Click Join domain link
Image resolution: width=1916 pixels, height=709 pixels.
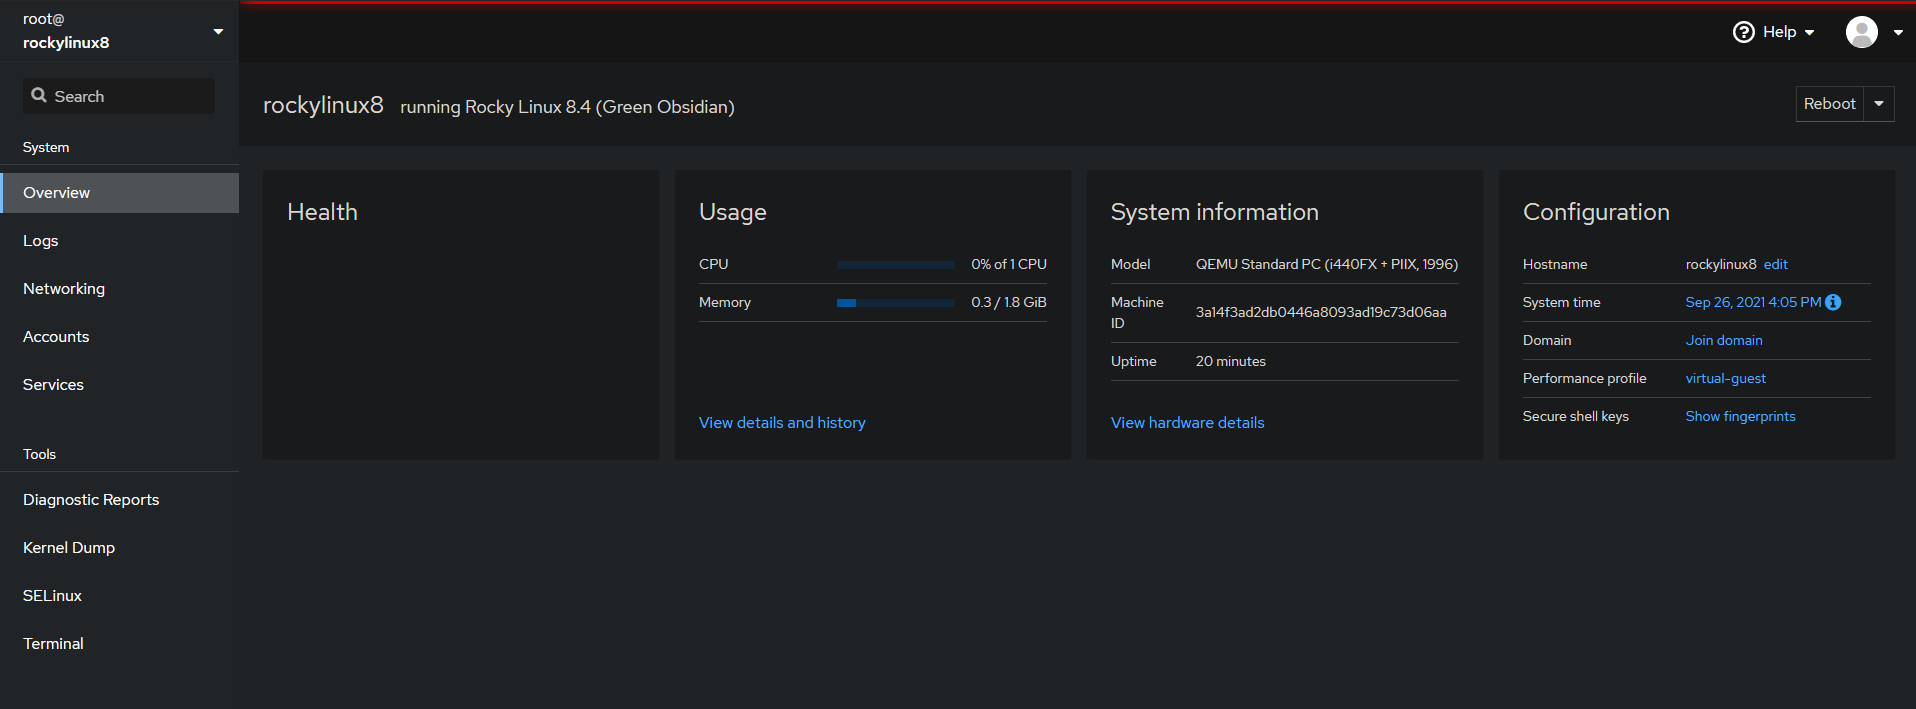[1723, 340]
